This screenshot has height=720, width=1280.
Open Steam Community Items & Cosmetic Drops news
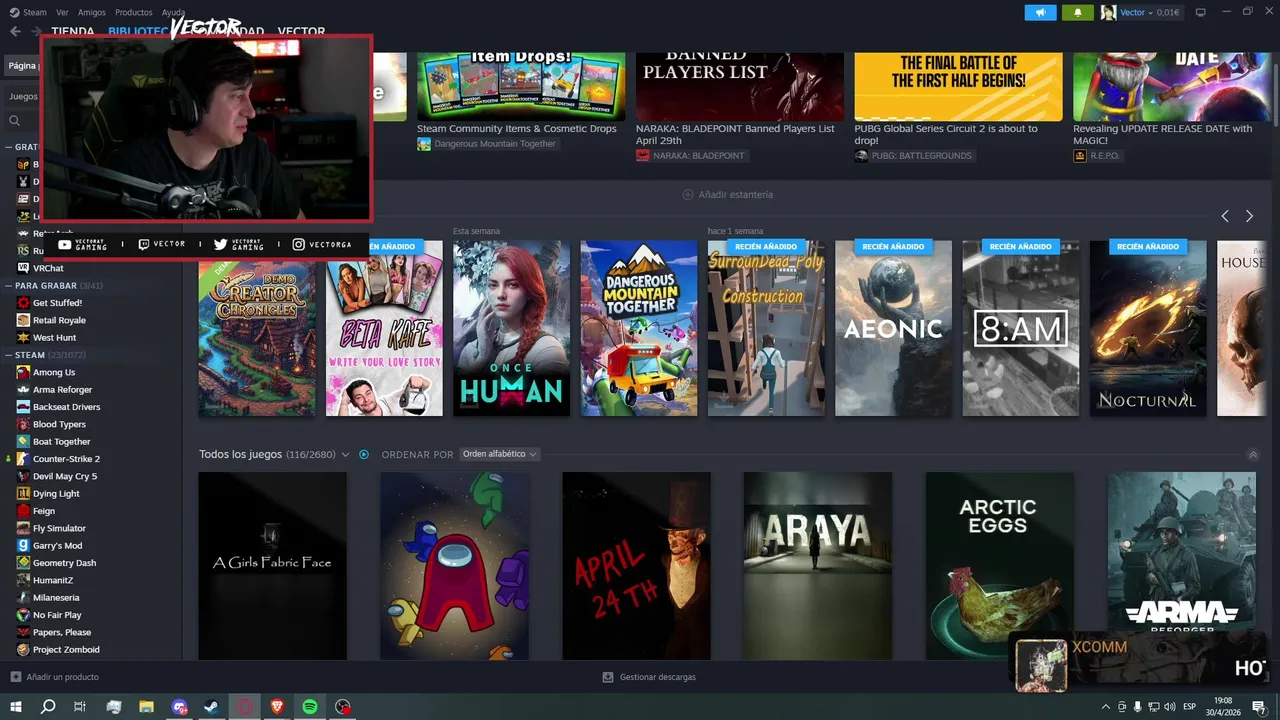[x=517, y=129]
